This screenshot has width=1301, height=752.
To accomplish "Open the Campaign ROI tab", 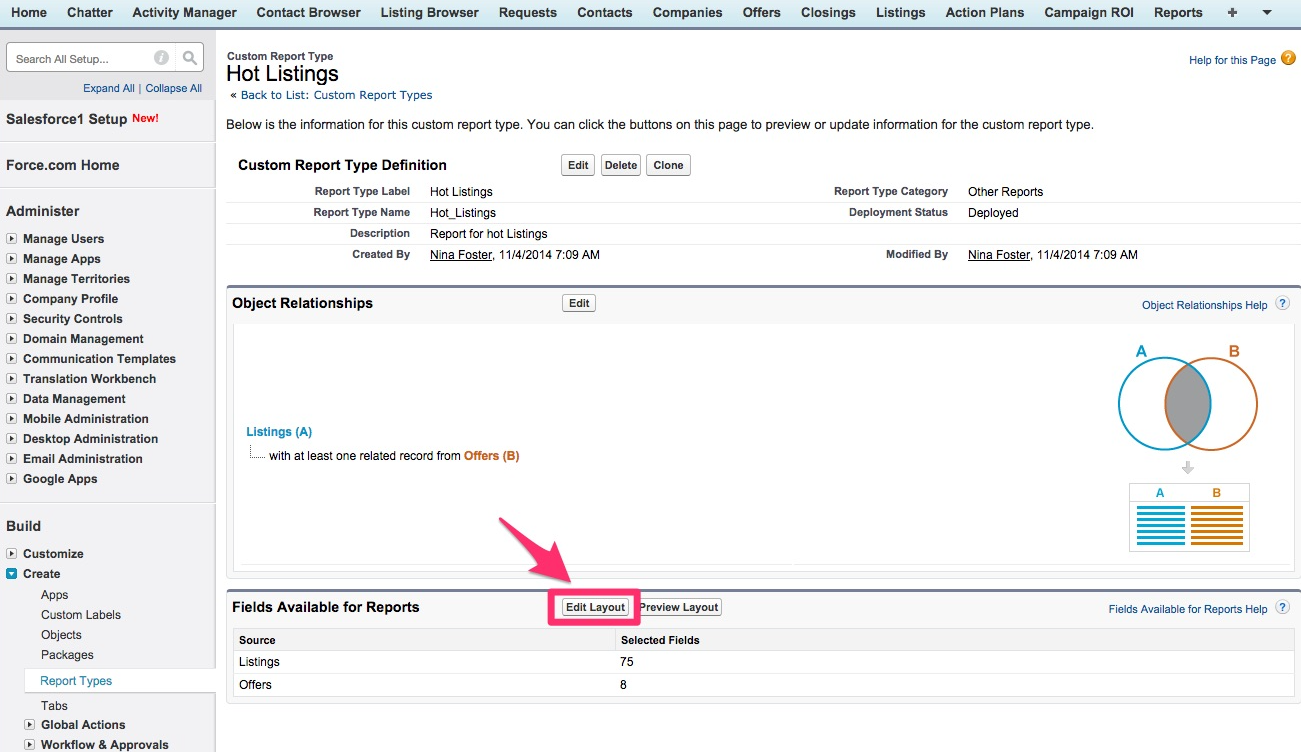I will pos(1089,13).
